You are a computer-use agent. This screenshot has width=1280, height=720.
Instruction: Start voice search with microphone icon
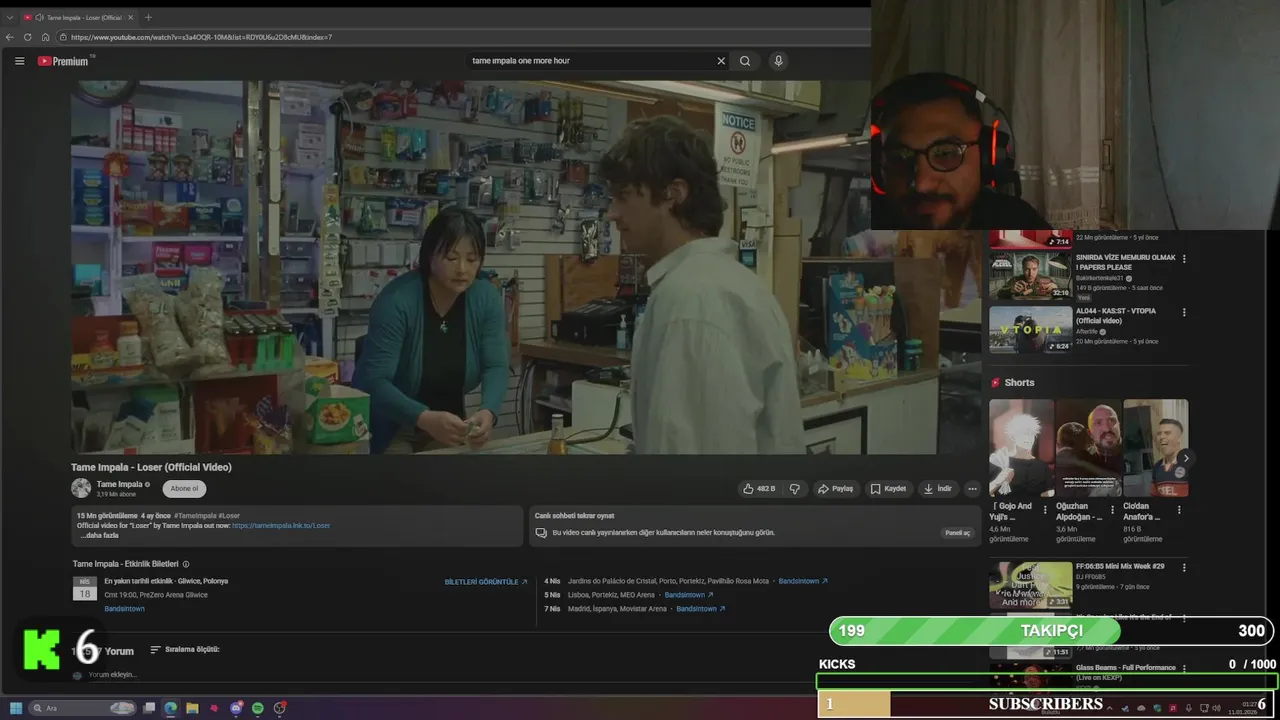point(778,61)
